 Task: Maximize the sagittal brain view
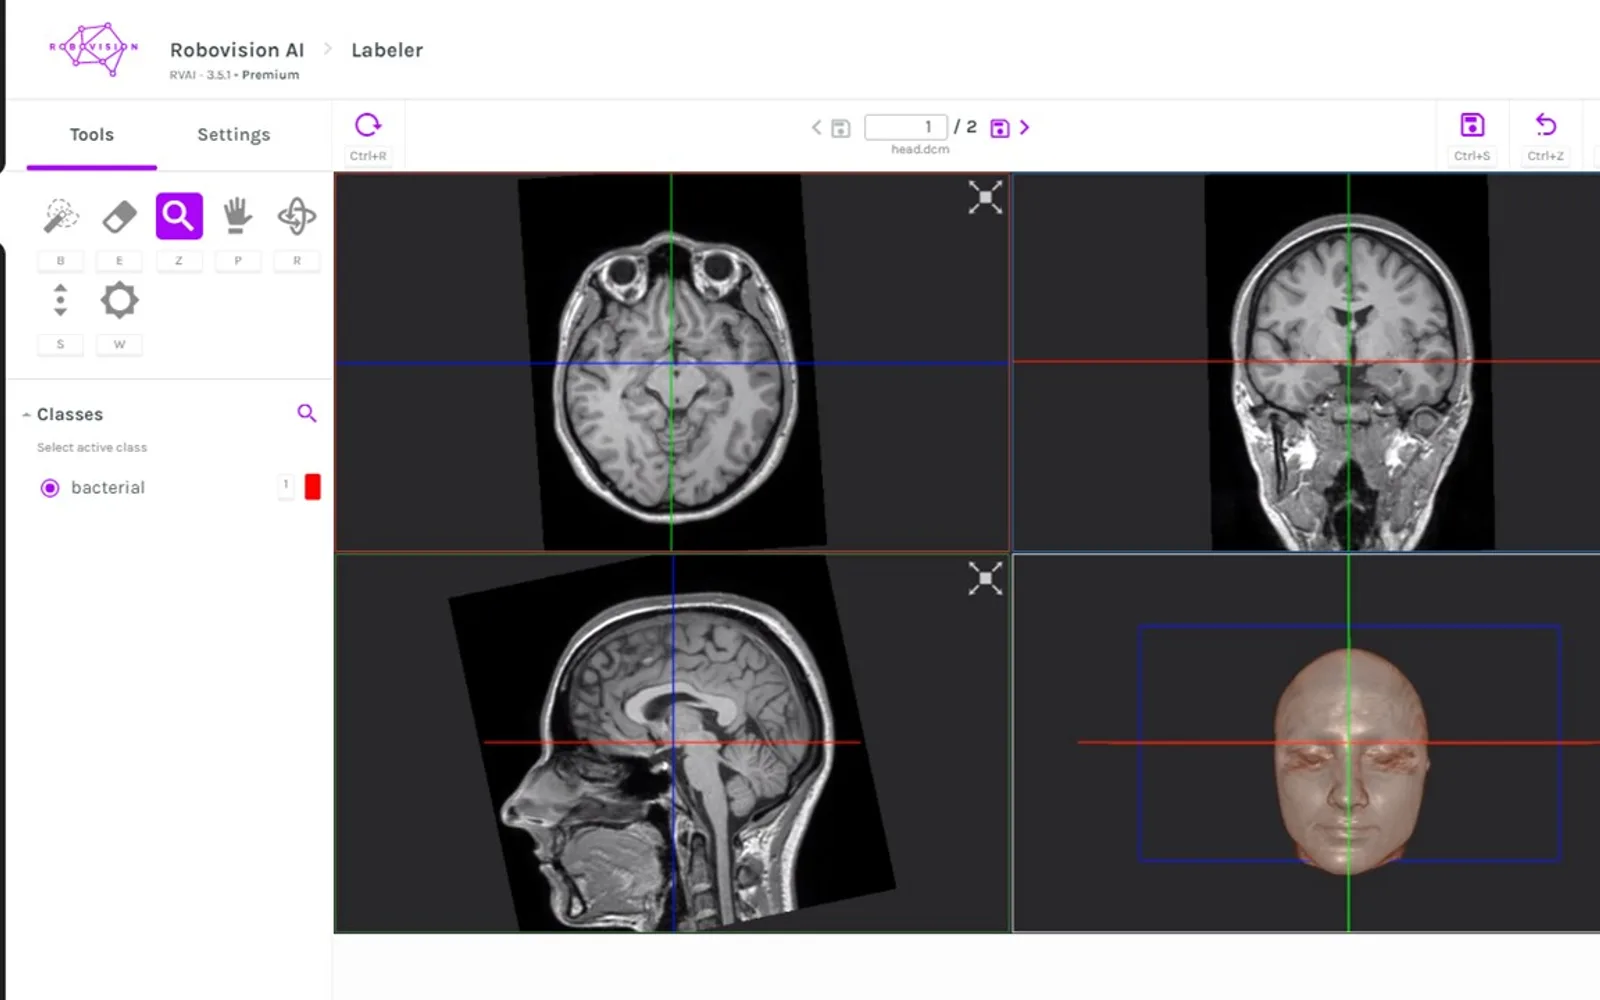(985, 578)
